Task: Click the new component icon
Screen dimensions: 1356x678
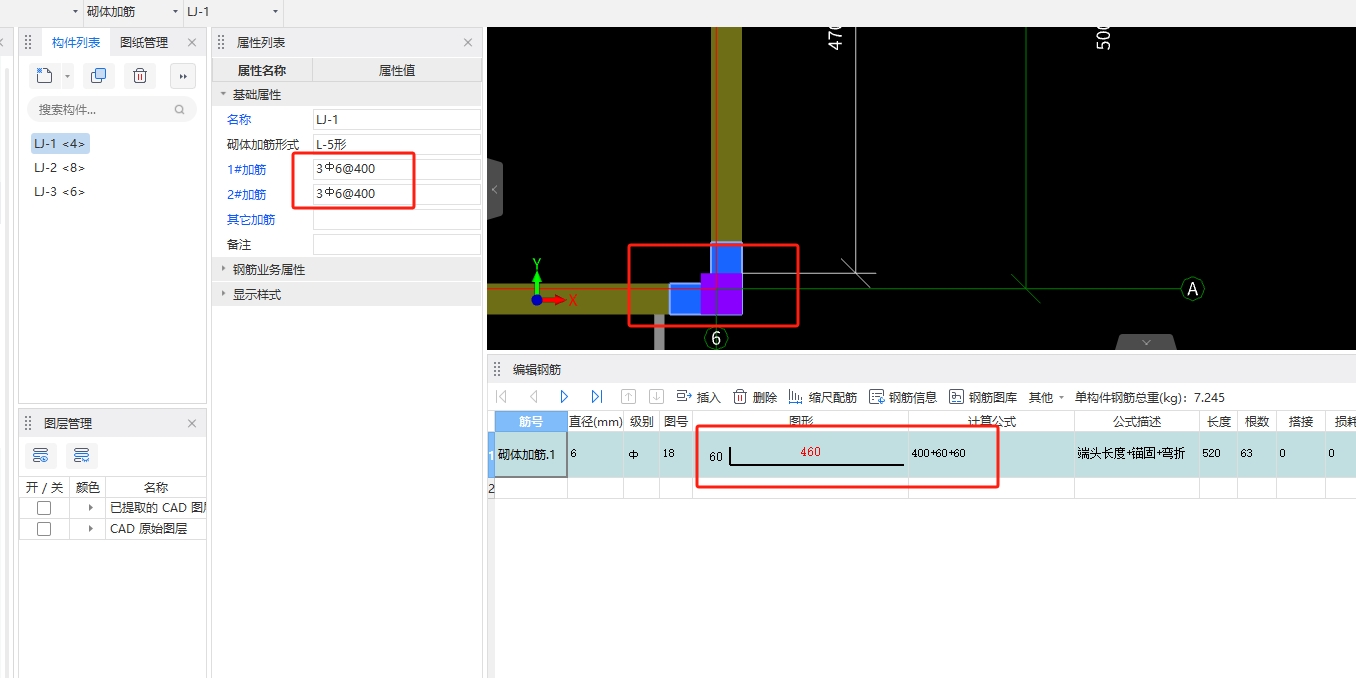Action: tap(44, 76)
